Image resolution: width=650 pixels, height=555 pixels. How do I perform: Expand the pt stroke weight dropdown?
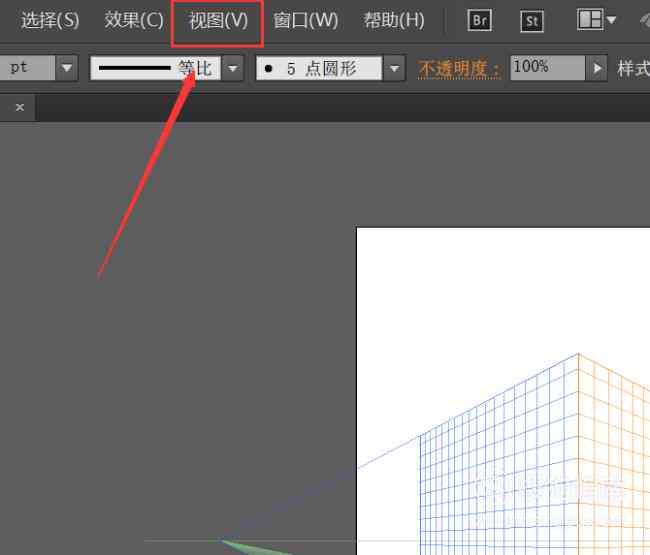tap(67, 68)
